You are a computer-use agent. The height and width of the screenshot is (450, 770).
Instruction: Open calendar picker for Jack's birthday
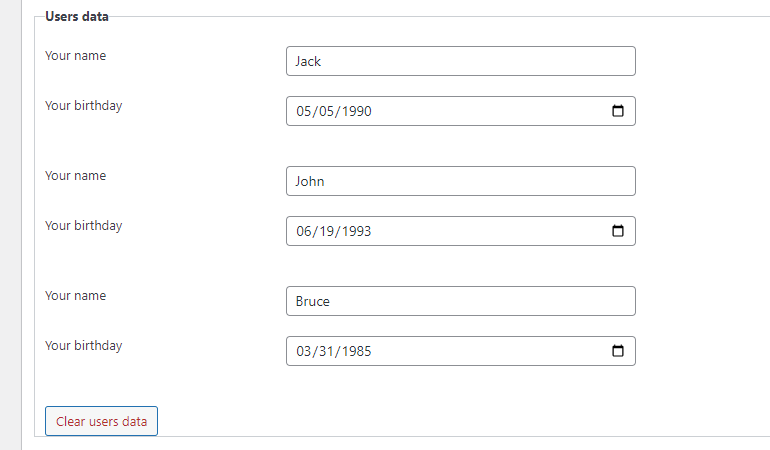(x=617, y=111)
